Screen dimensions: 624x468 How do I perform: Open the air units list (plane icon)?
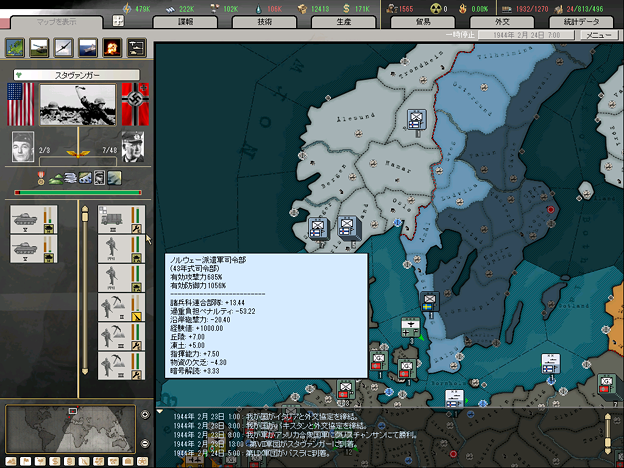click(x=64, y=47)
